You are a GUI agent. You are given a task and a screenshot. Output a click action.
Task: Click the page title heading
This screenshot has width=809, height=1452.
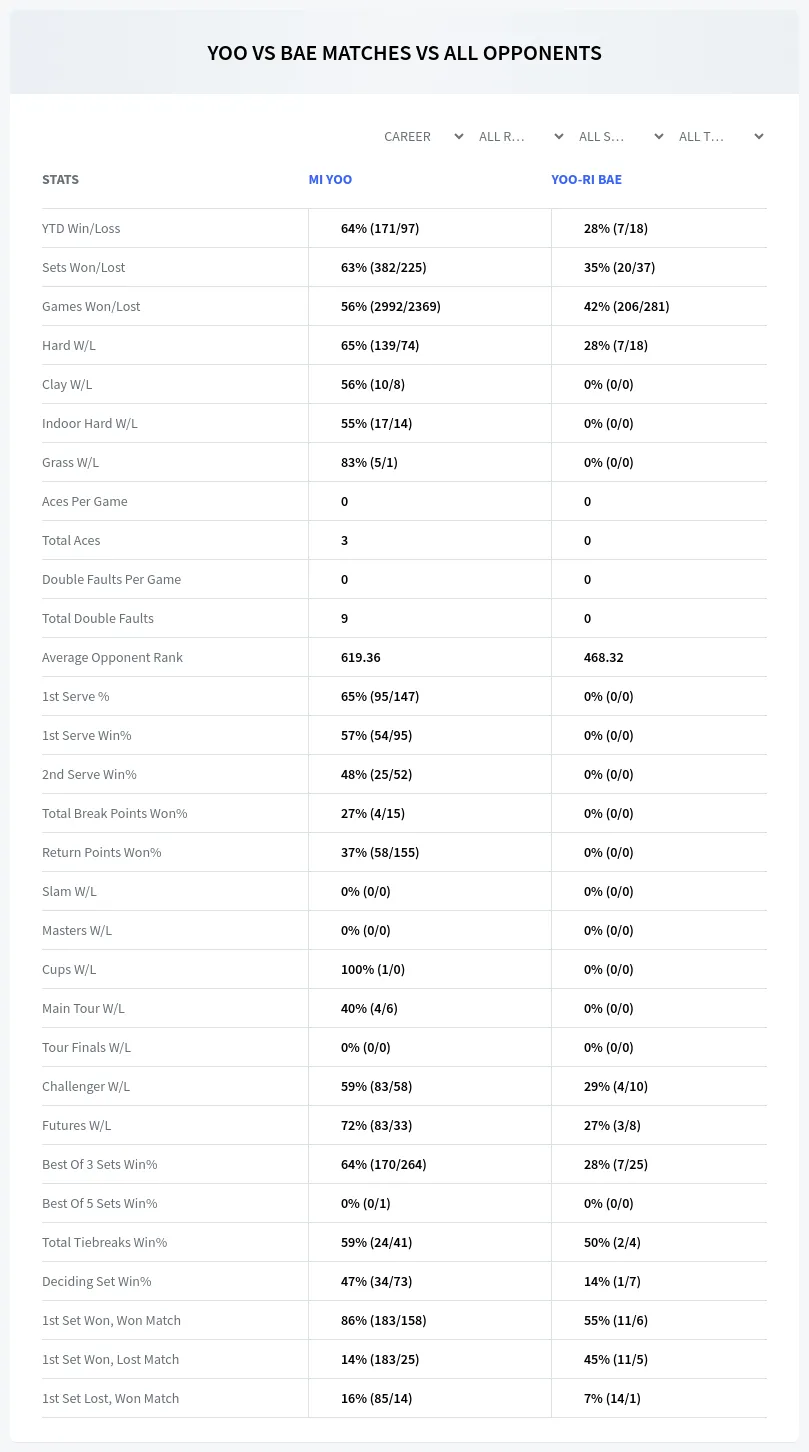[404, 53]
